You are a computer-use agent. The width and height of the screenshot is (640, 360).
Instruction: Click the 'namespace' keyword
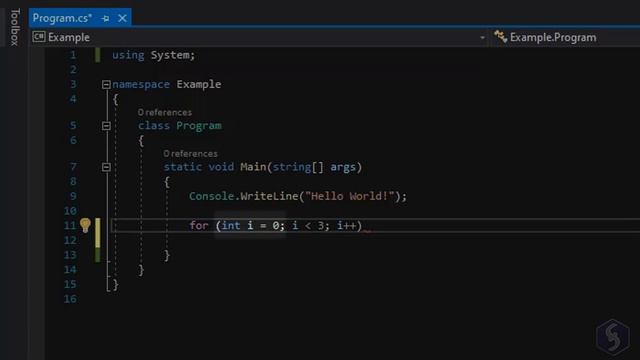coord(141,84)
